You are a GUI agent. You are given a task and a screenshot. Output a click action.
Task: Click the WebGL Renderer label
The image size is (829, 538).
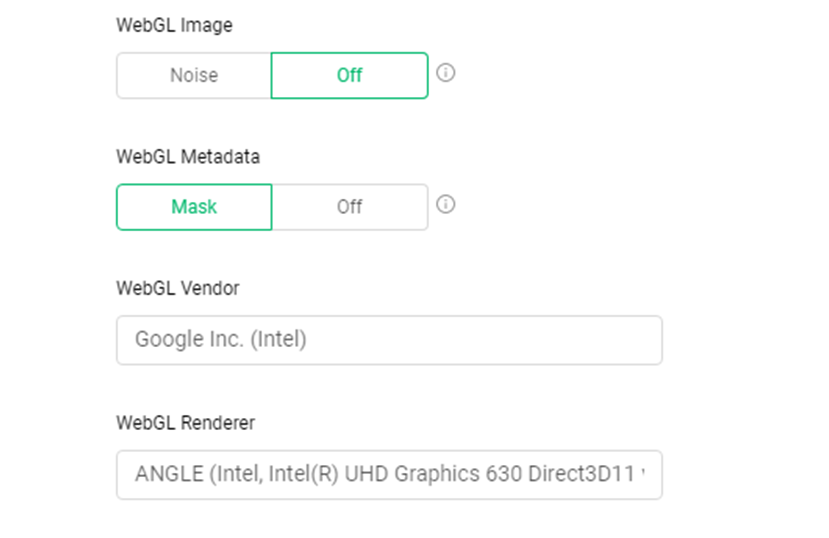pyautogui.click(x=185, y=422)
